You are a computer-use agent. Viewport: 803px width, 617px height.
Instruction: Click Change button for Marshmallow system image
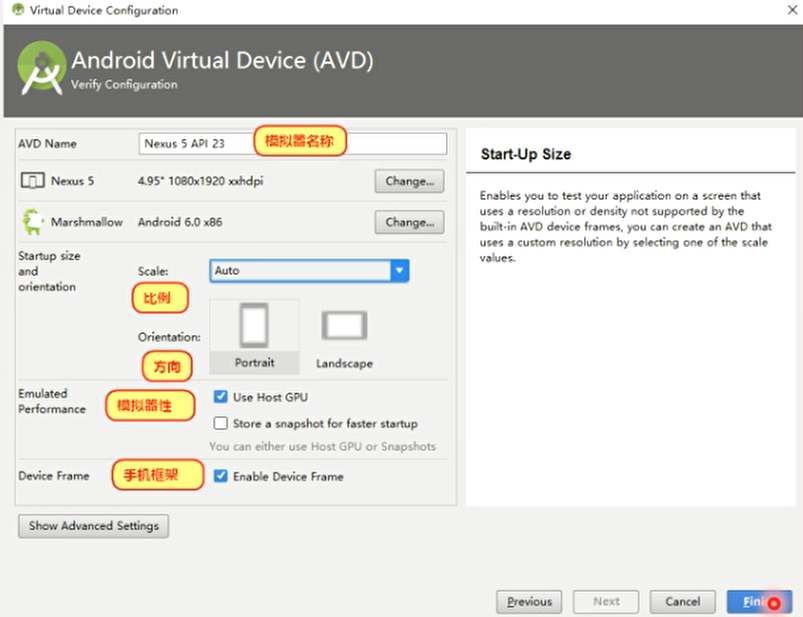(x=409, y=222)
